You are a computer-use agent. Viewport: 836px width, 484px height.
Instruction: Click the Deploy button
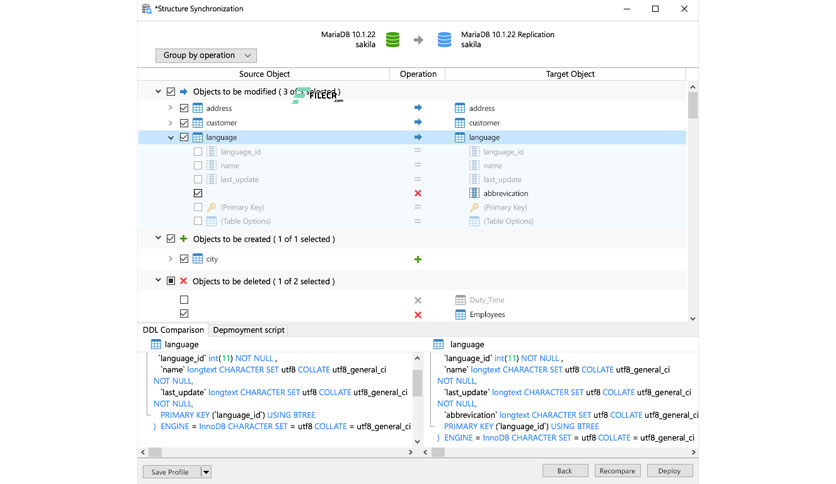coord(669,471)
